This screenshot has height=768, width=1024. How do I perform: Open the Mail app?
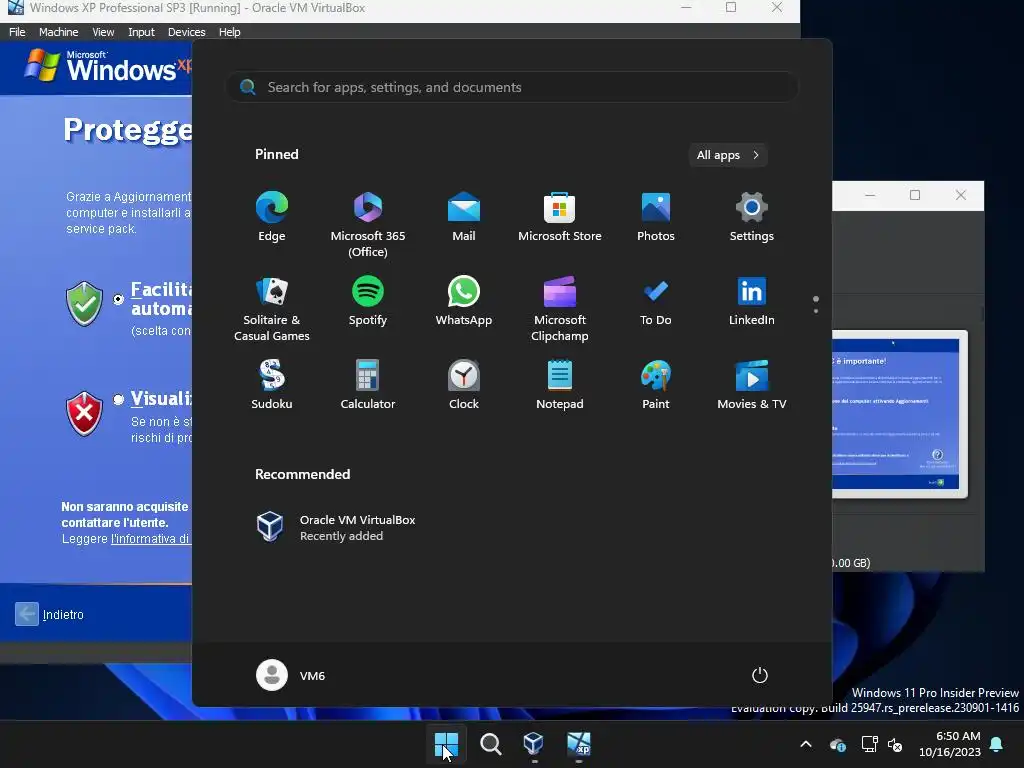click(464, 217)
